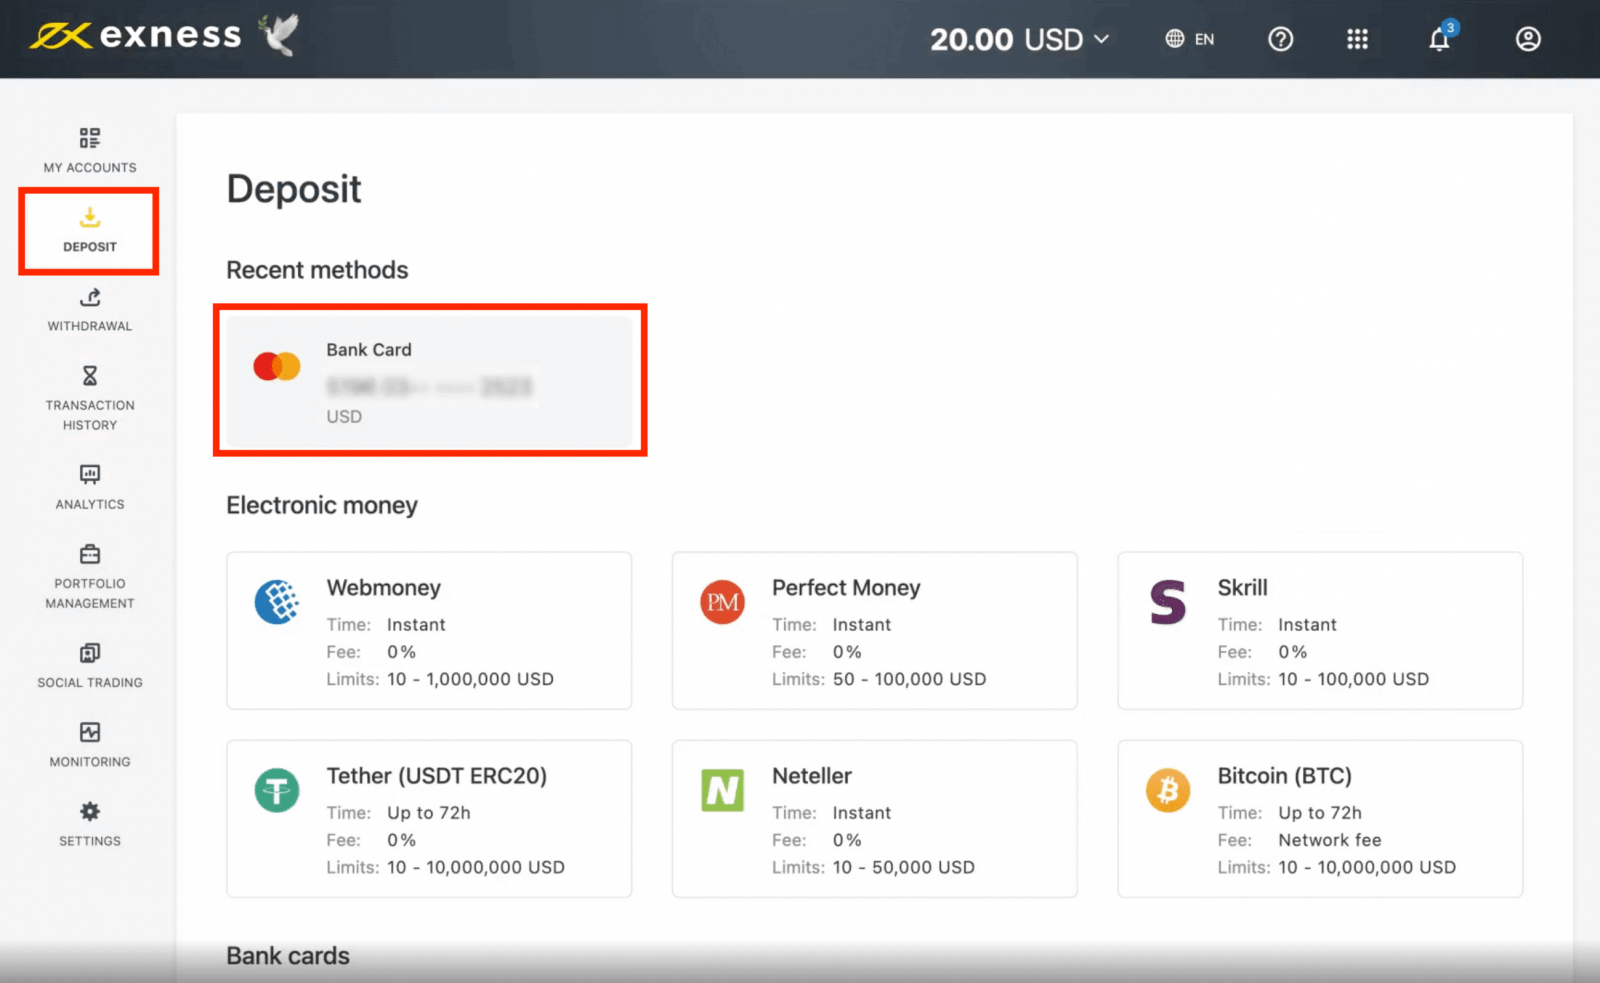Viewport: 1600px width, 983px height.
Task: Open Portfolio Management in sidebar
Action: pos(90,577)
